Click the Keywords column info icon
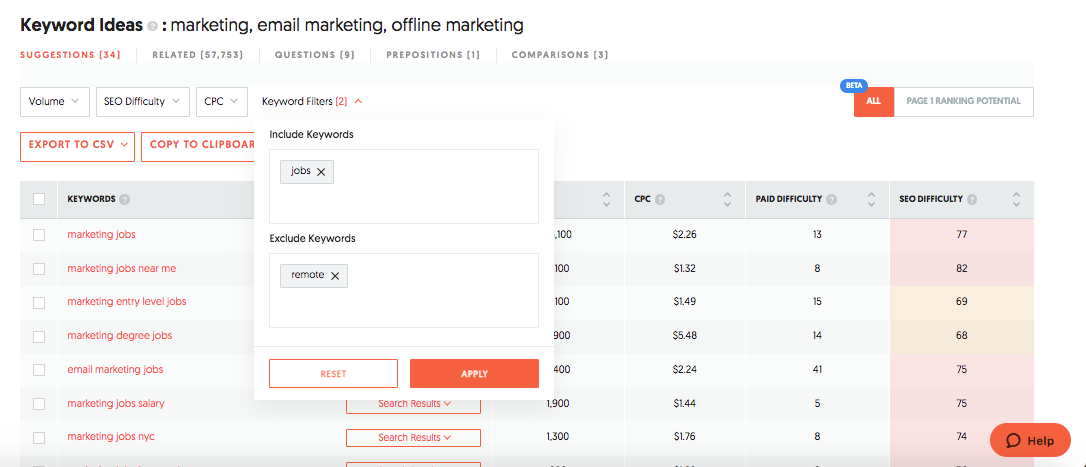The width and height of the screenshot is (1086, 467). click(125, 199)
